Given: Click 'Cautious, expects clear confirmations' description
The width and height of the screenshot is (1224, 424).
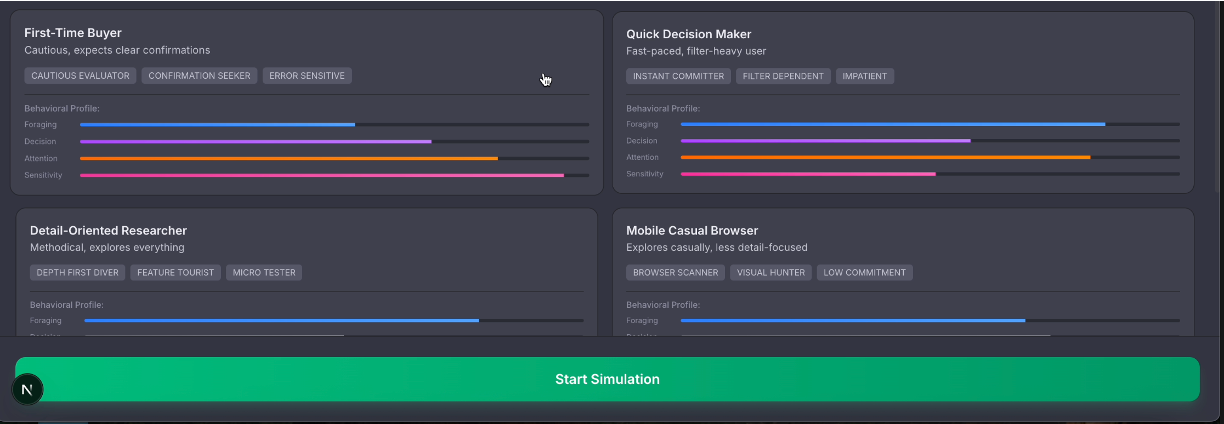Looking at the screenshot, I should (117, 50).
